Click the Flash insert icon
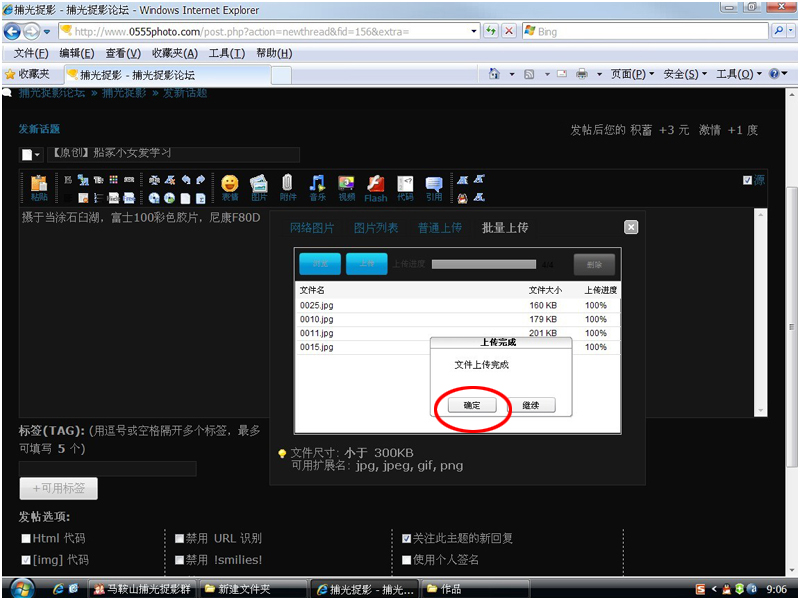Image resolution: width=800 pixels, height=600 pixels. pyautogui.click(x=376, y=187)
